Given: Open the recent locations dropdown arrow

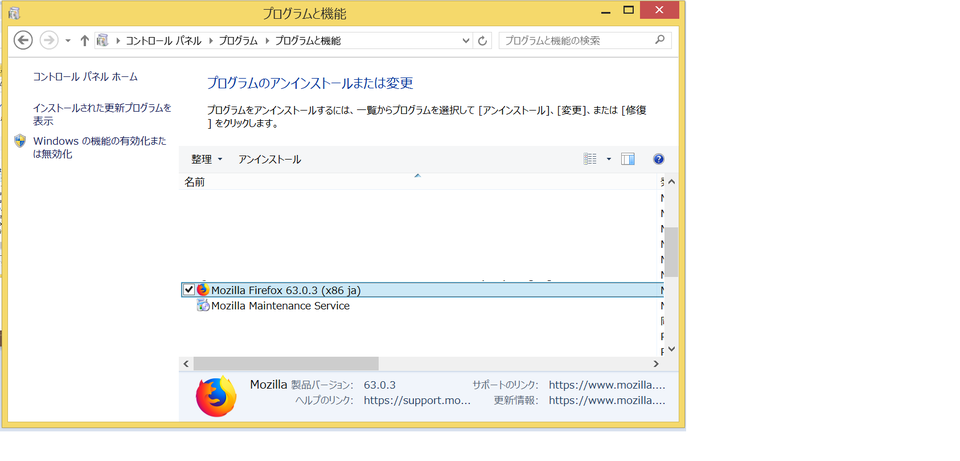Looking at the screenshot, I should pos(68,41).
